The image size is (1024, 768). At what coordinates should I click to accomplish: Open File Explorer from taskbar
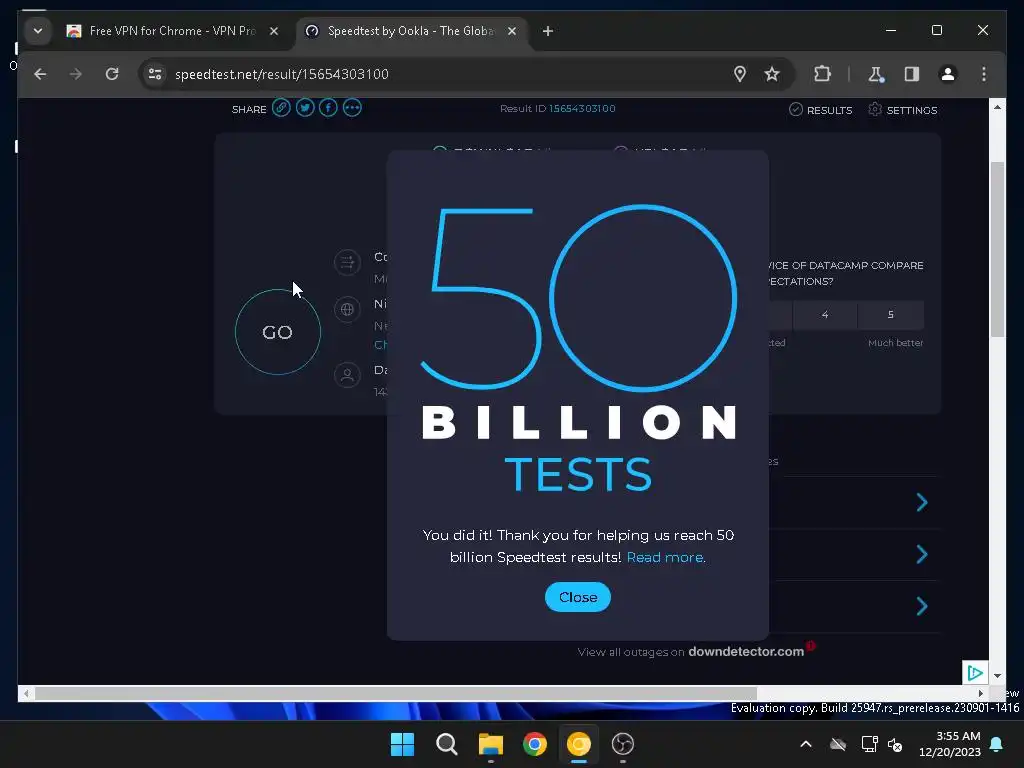(490, 744)
